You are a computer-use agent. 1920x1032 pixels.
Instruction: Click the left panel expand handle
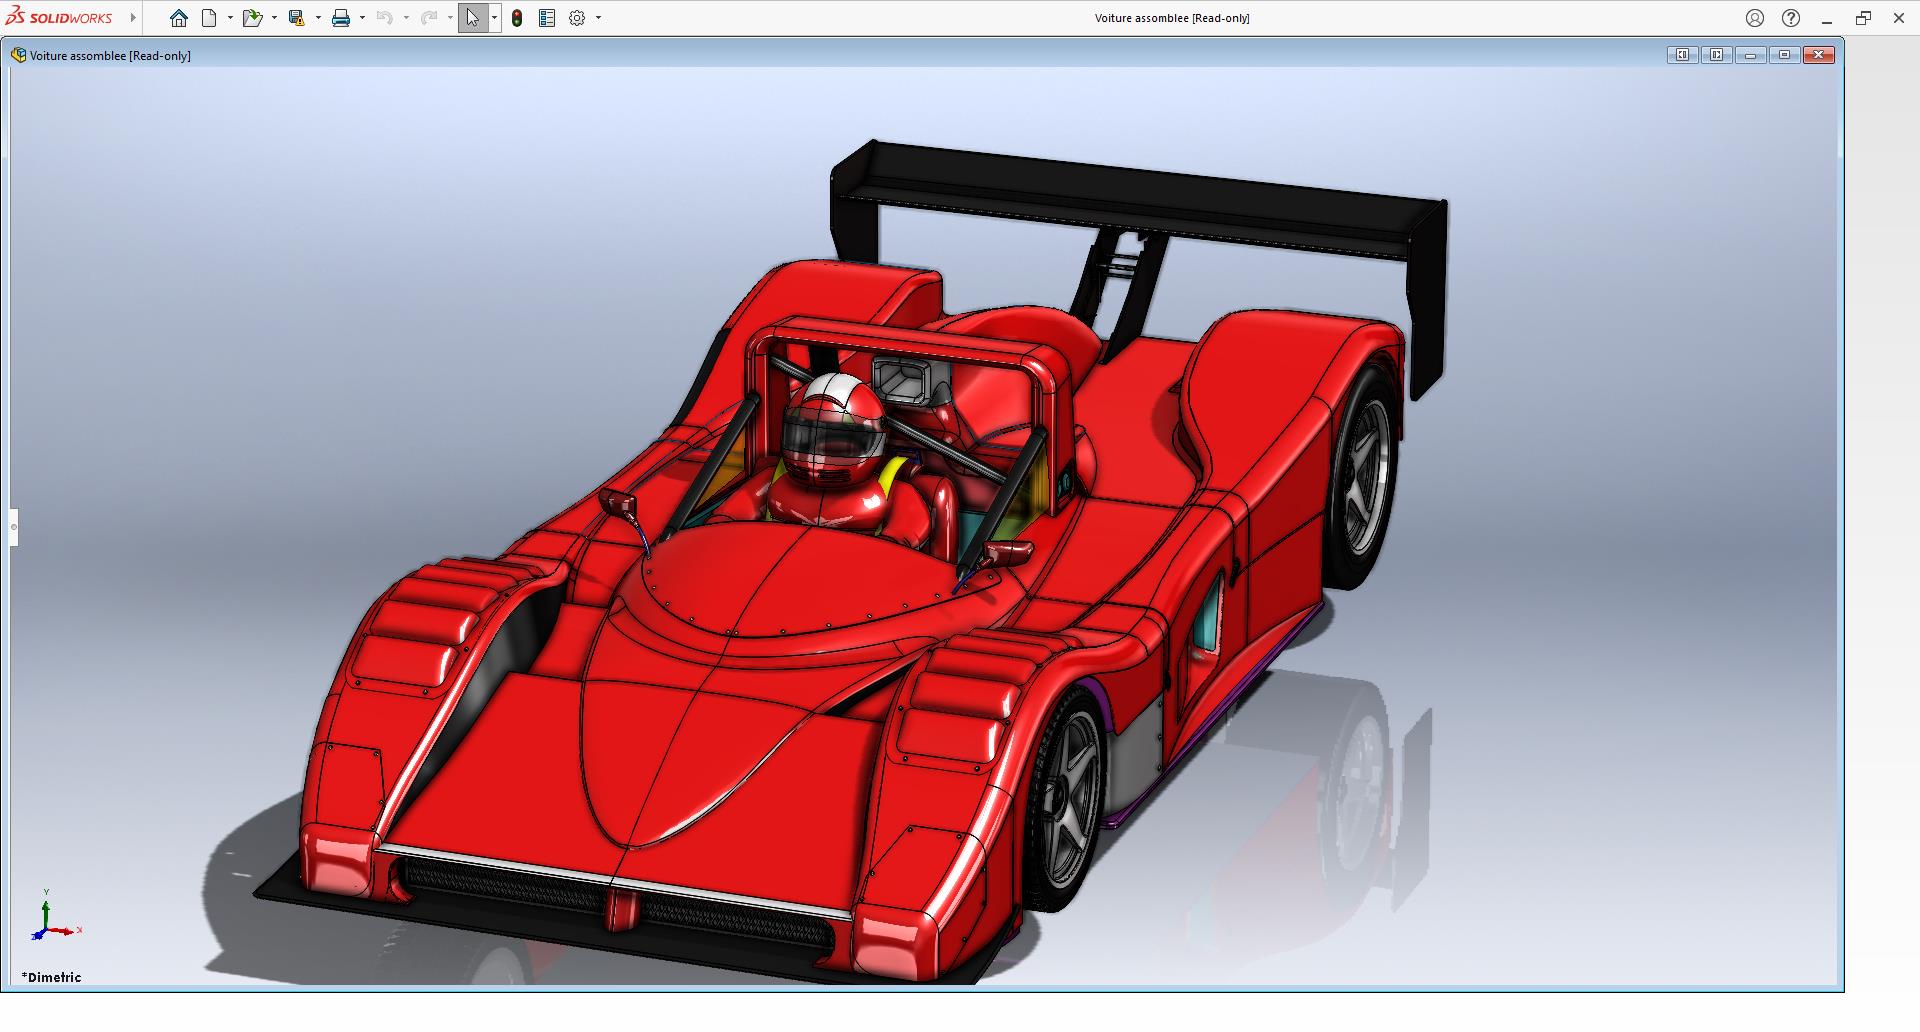14,527
